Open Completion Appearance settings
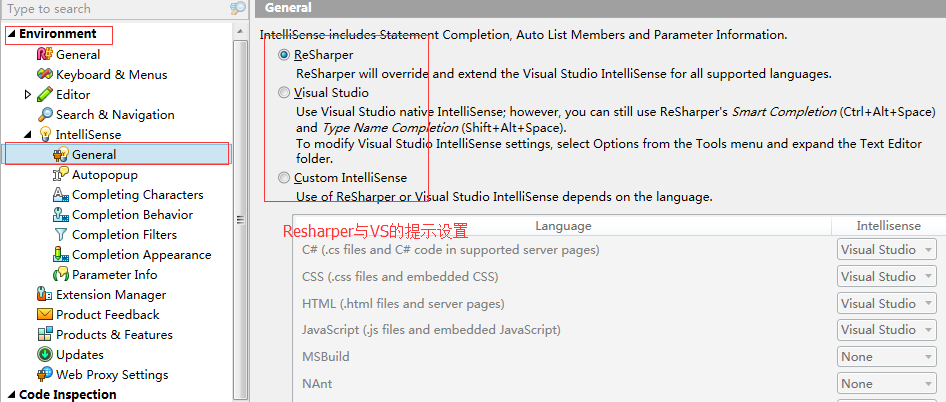The width and height of the screenshot is (946, 402). coord(142,254)
